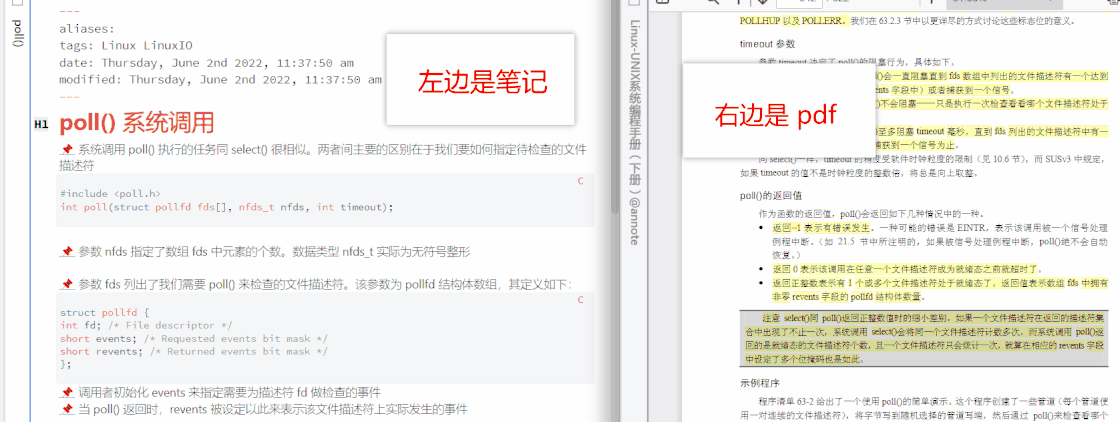Image resolution: width=1120 pixels, height=422 pixels.
Task: Click the 返回正整数表示 highlighted bullet in PDF
Action: (940, 289)
